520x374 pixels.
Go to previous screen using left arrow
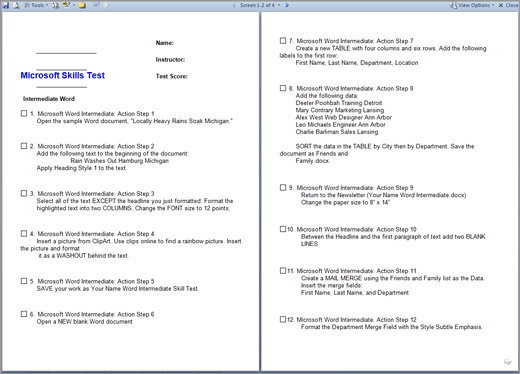click(233, 5)
